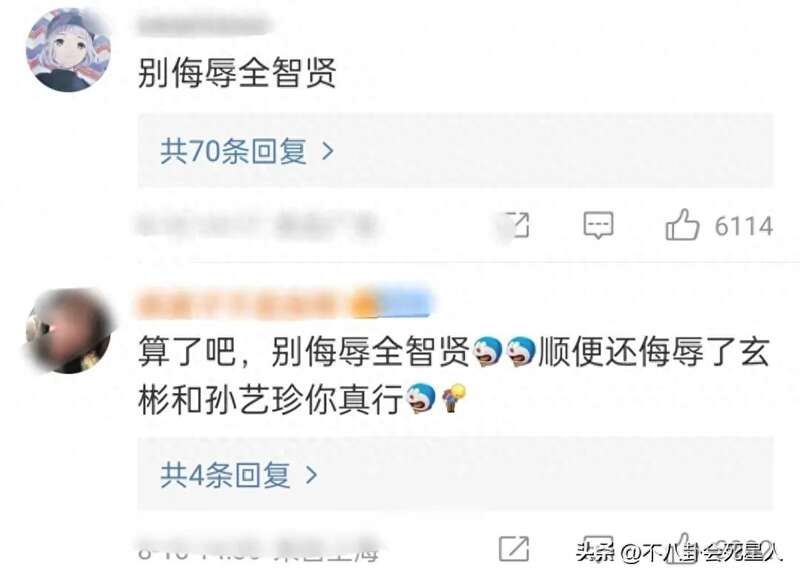Image resolution: width=800 pixels, height=579 pixels.
Task: Expand the chevron next to 共70条回复
Action: click(x=328, y=152)
